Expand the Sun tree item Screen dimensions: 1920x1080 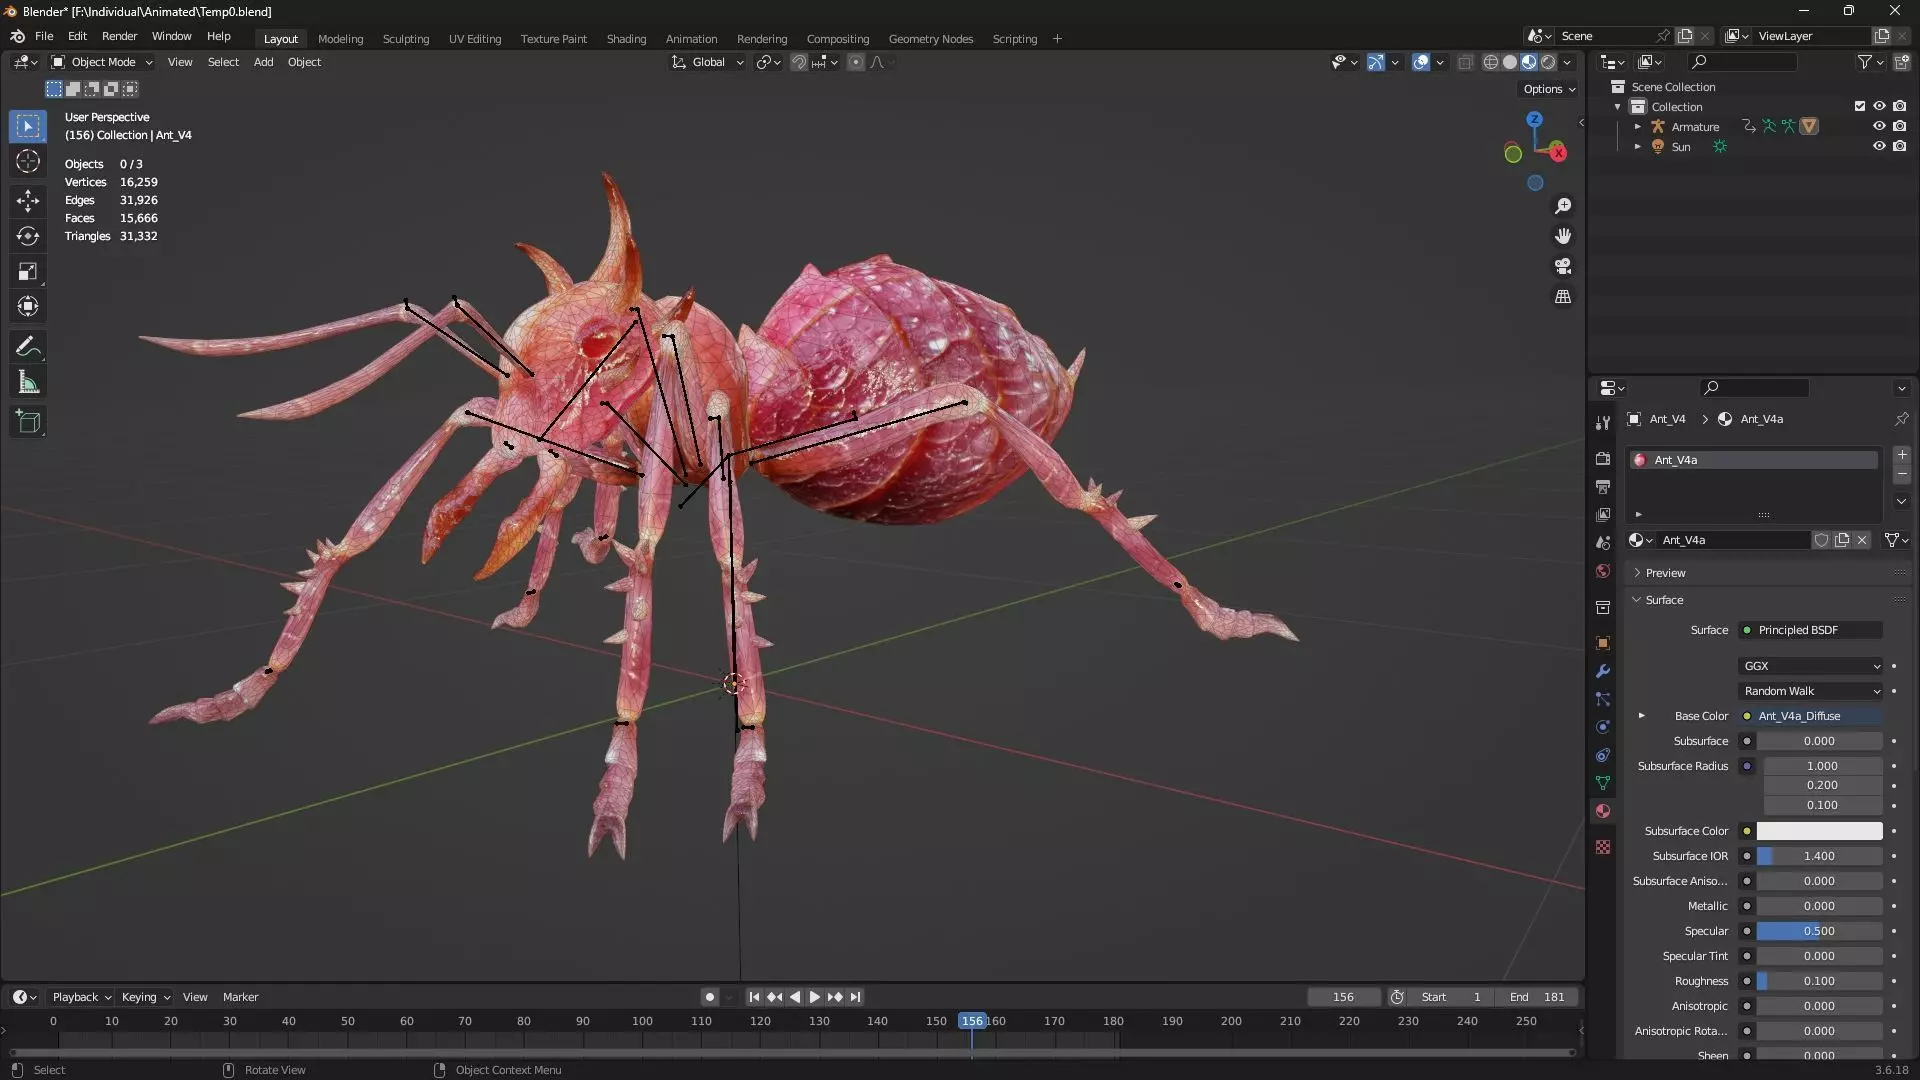coord(1638,147)
